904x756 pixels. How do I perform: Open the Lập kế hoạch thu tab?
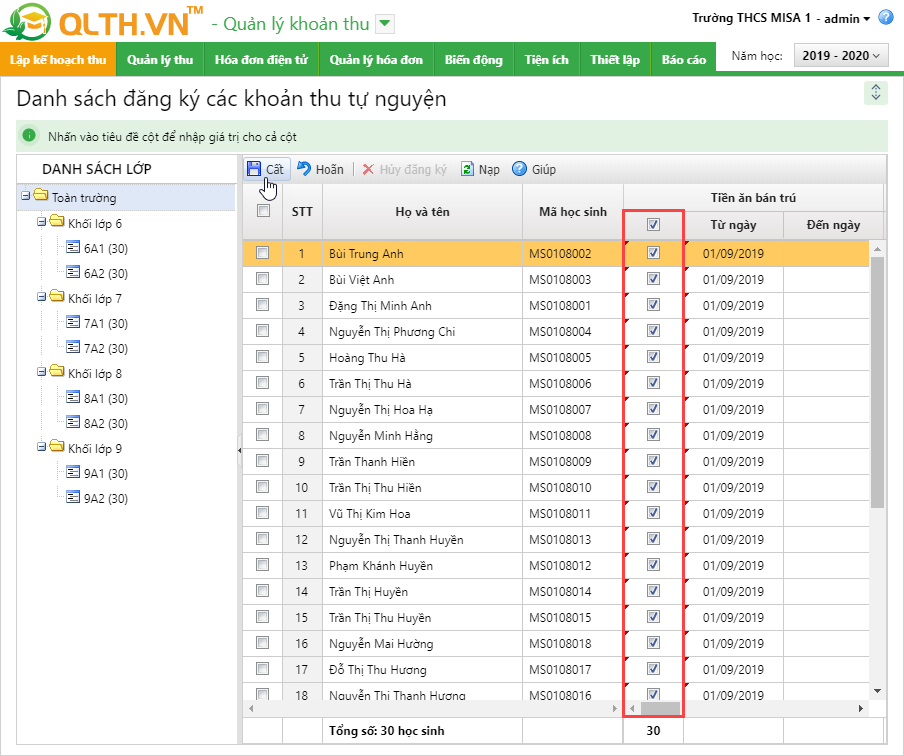[58, 59]
